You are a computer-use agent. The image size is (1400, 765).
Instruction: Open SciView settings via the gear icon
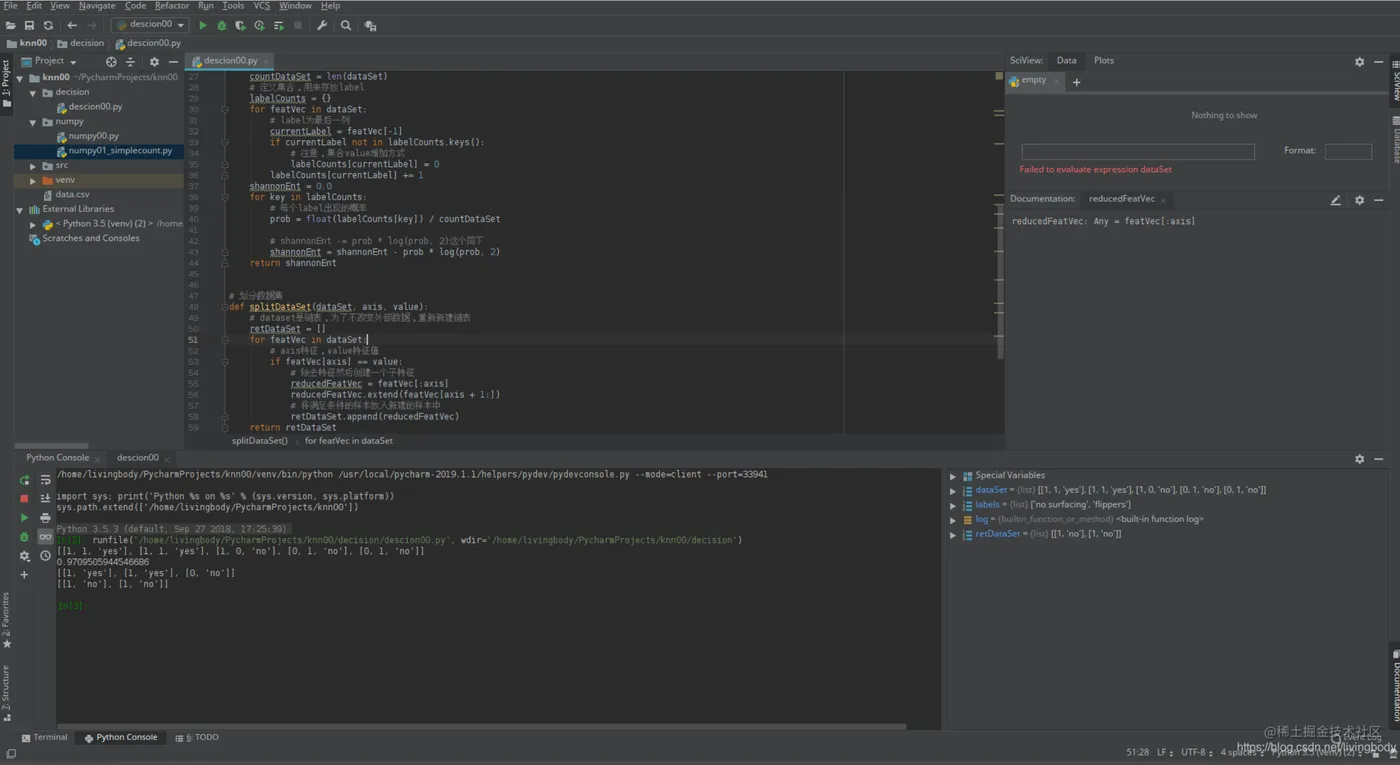(x=1359, y=61)
